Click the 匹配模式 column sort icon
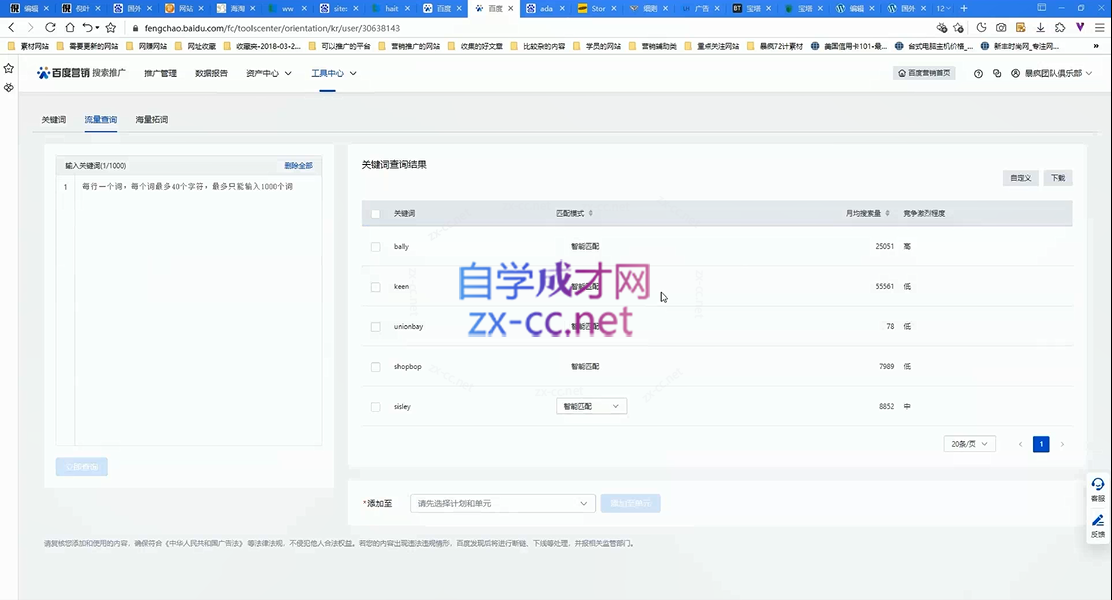Viewport: 1112px width, 600px height. coord(590,213)
